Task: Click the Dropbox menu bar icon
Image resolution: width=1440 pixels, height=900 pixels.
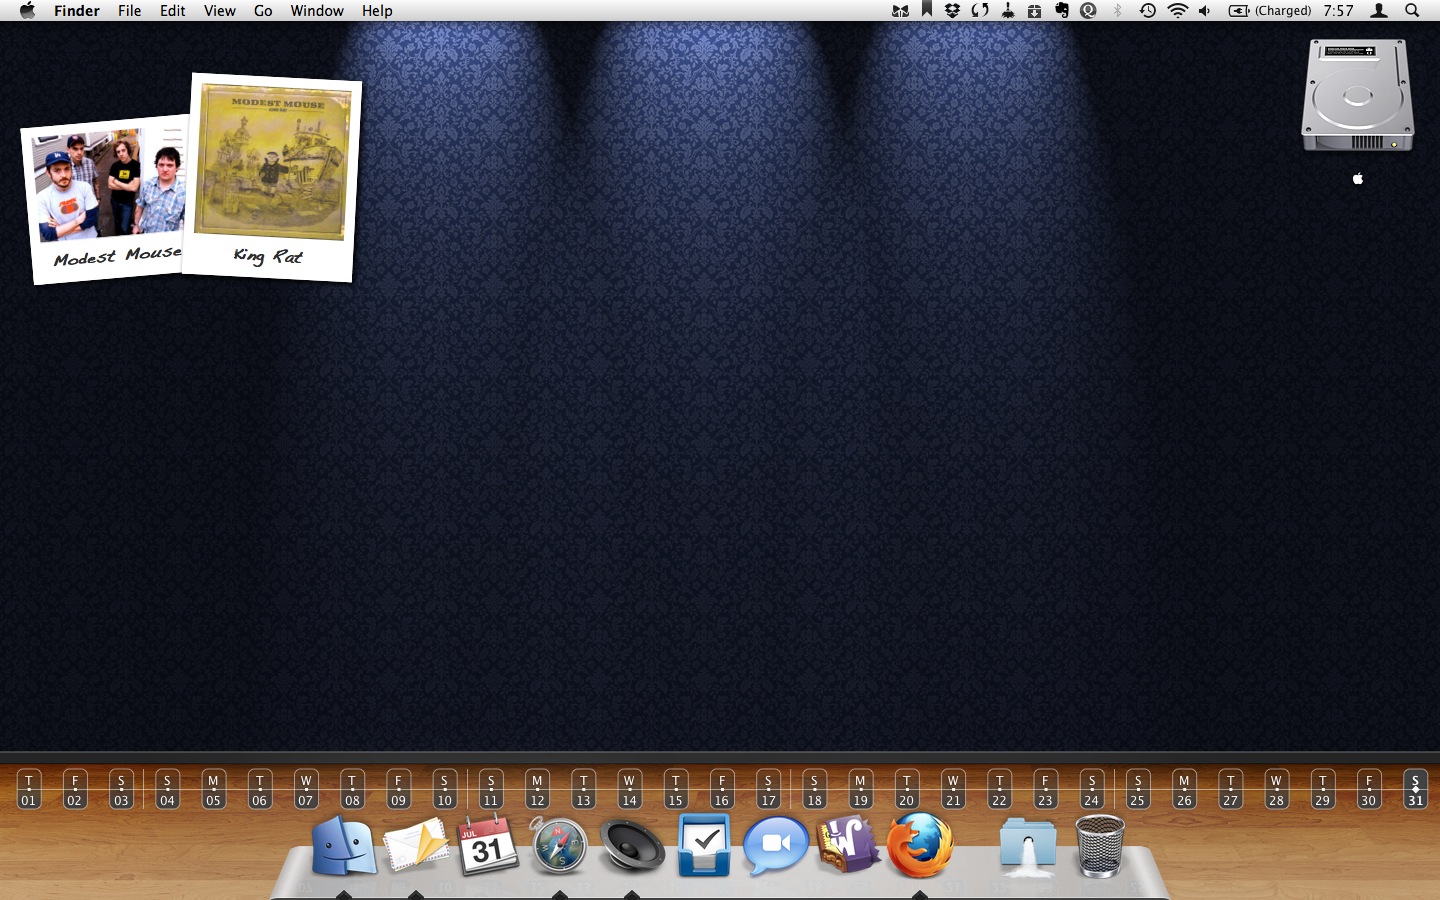Action: click(x=952, y=11)
